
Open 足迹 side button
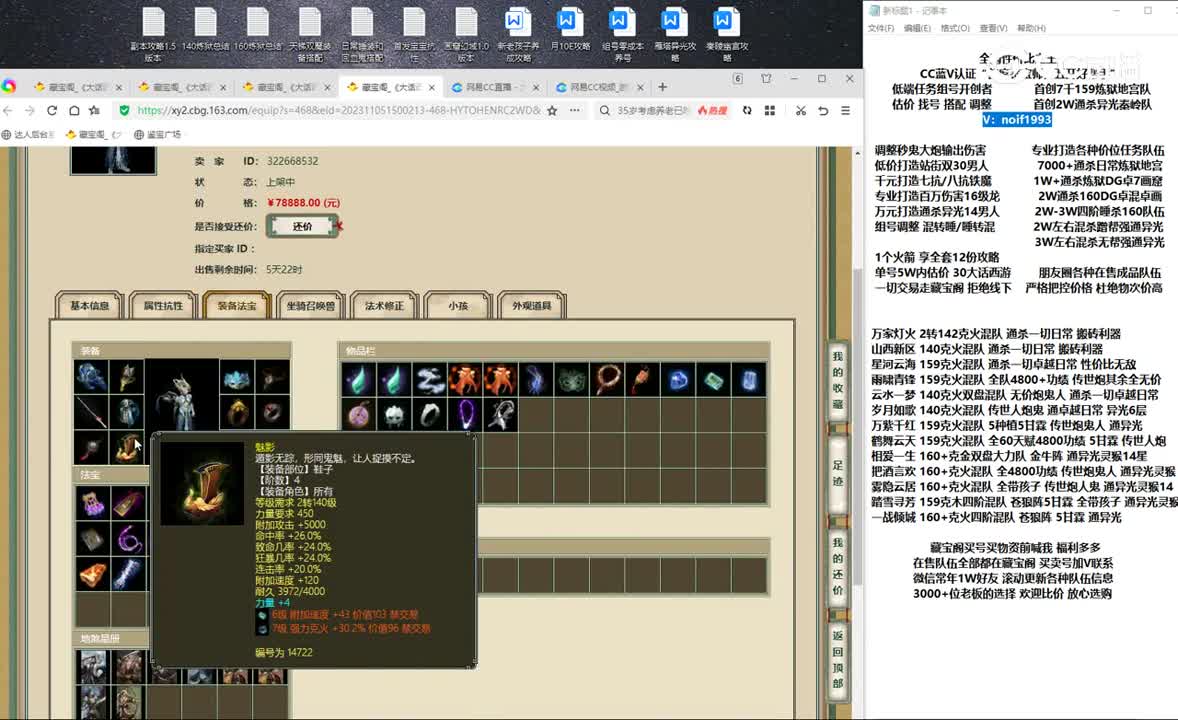pos(838,473)
